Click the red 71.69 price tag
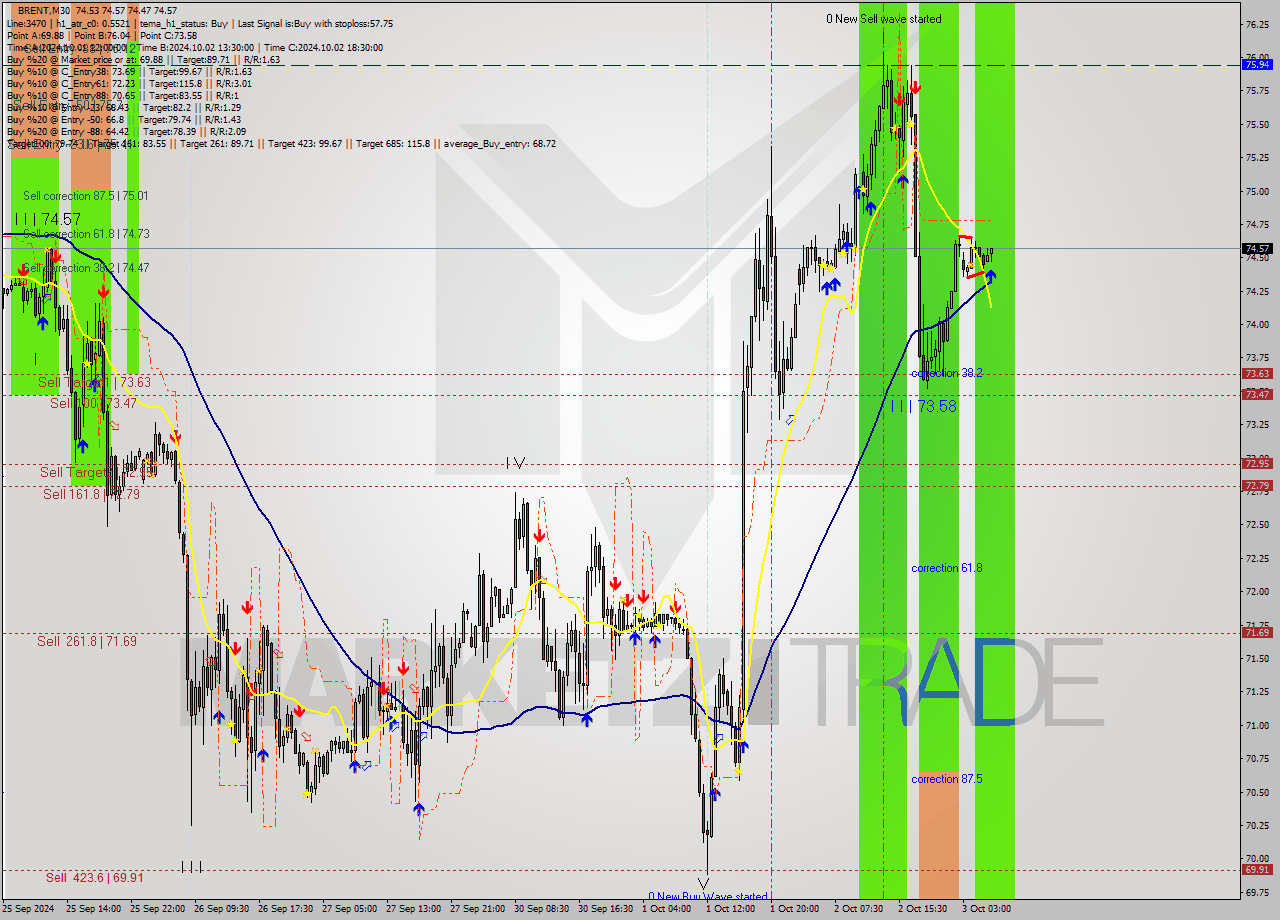1280x920 pixels. [1257, 632]
